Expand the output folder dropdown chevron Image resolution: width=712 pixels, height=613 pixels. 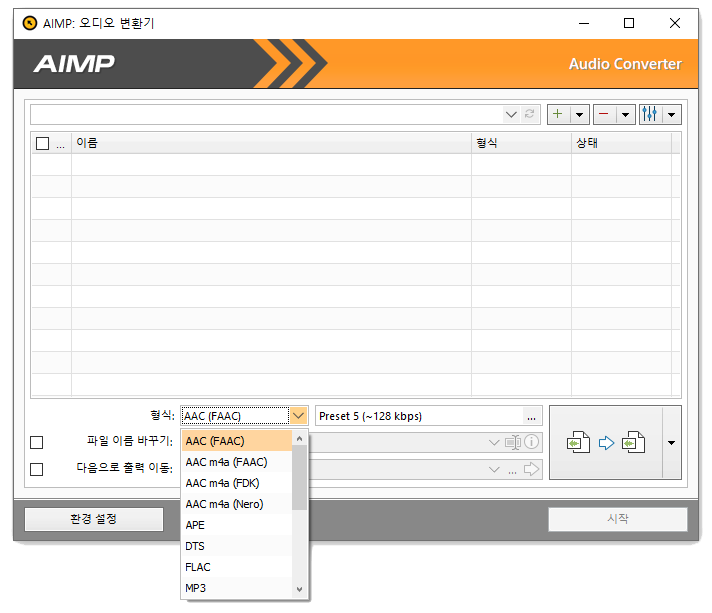tap(494, 470)
